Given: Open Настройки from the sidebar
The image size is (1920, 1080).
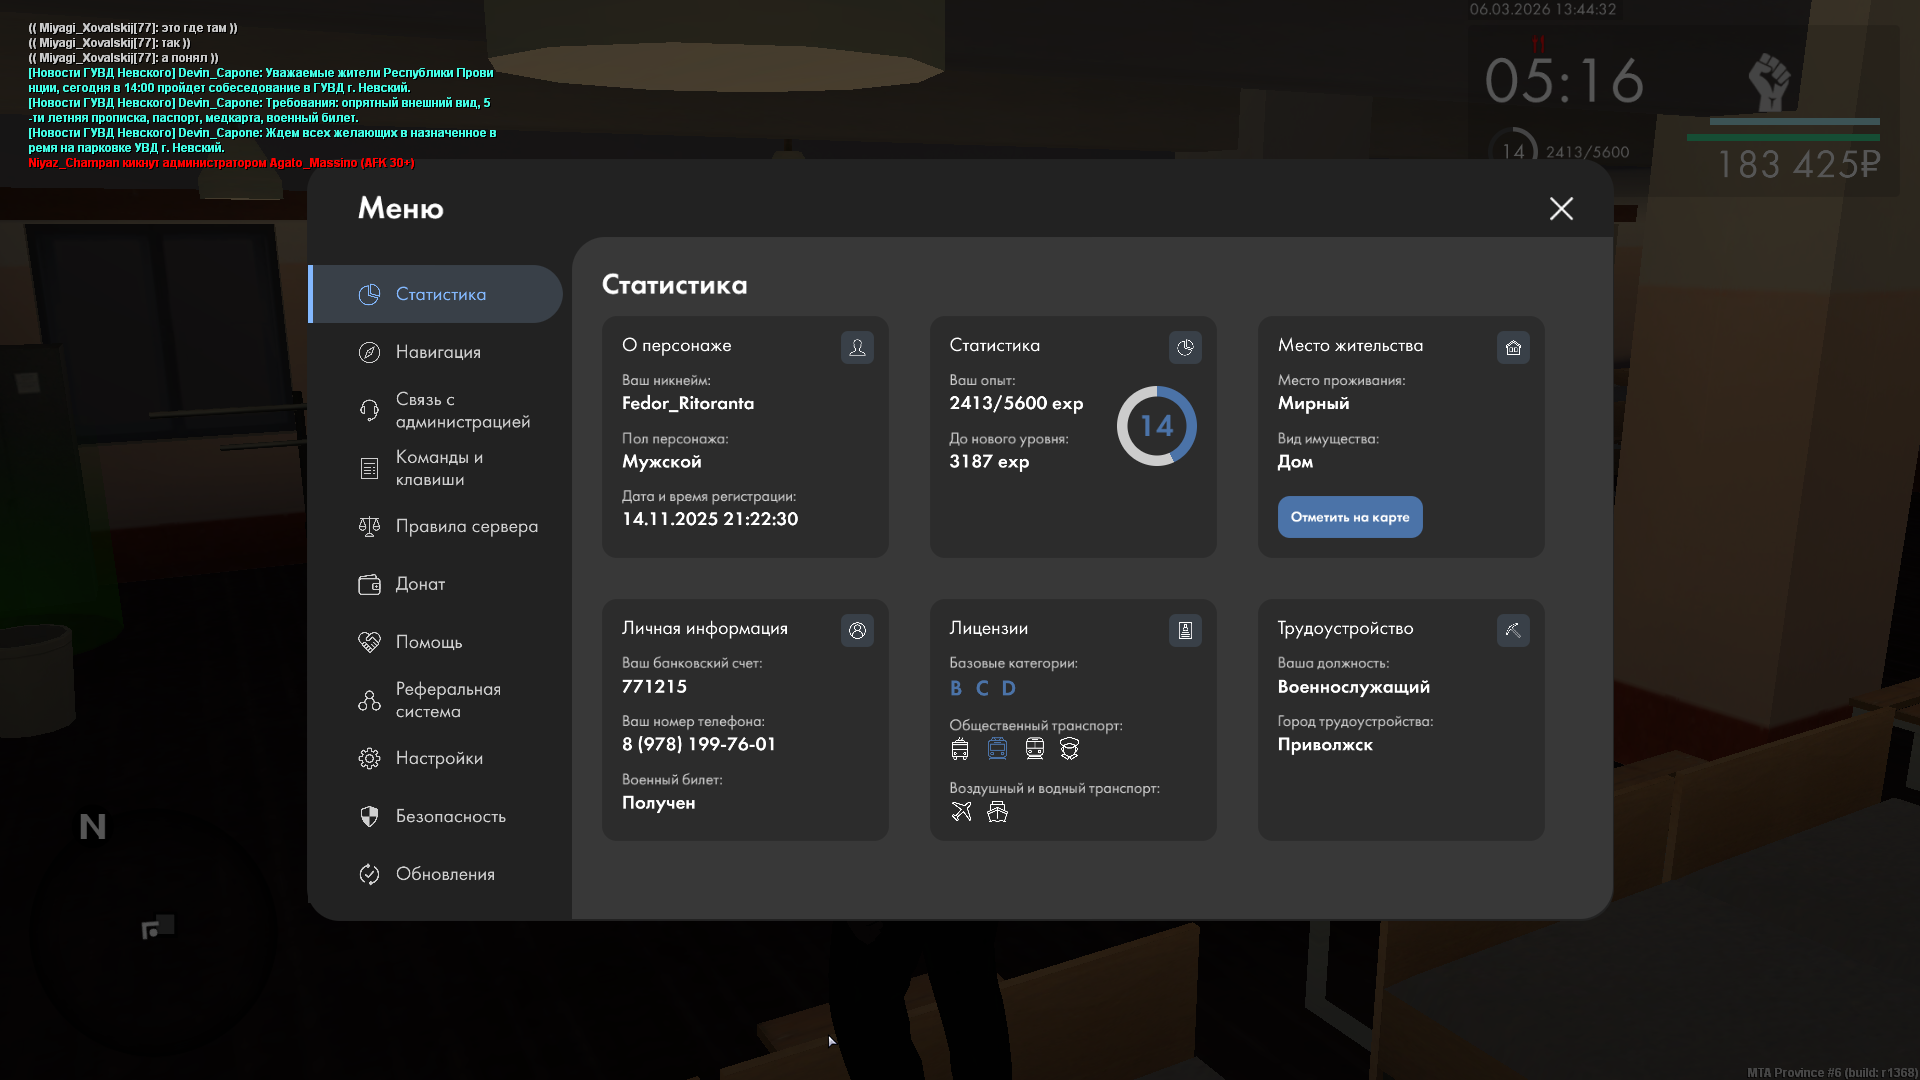Looking at the screenshot, I should pos(438,758).
